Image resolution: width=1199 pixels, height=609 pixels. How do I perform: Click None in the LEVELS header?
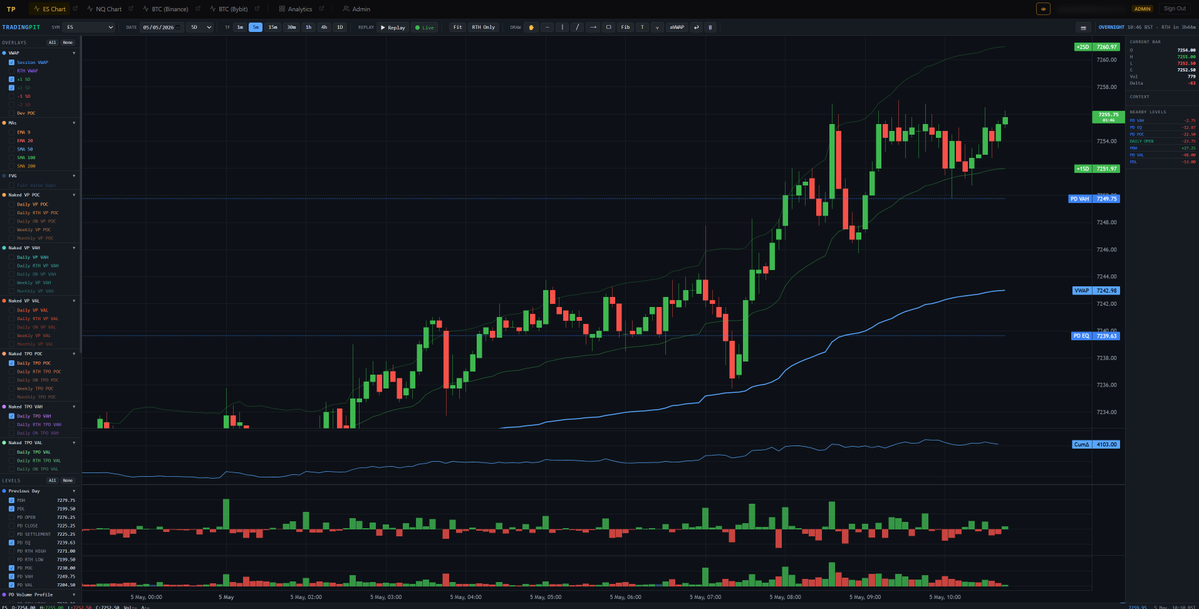[67, 480]
